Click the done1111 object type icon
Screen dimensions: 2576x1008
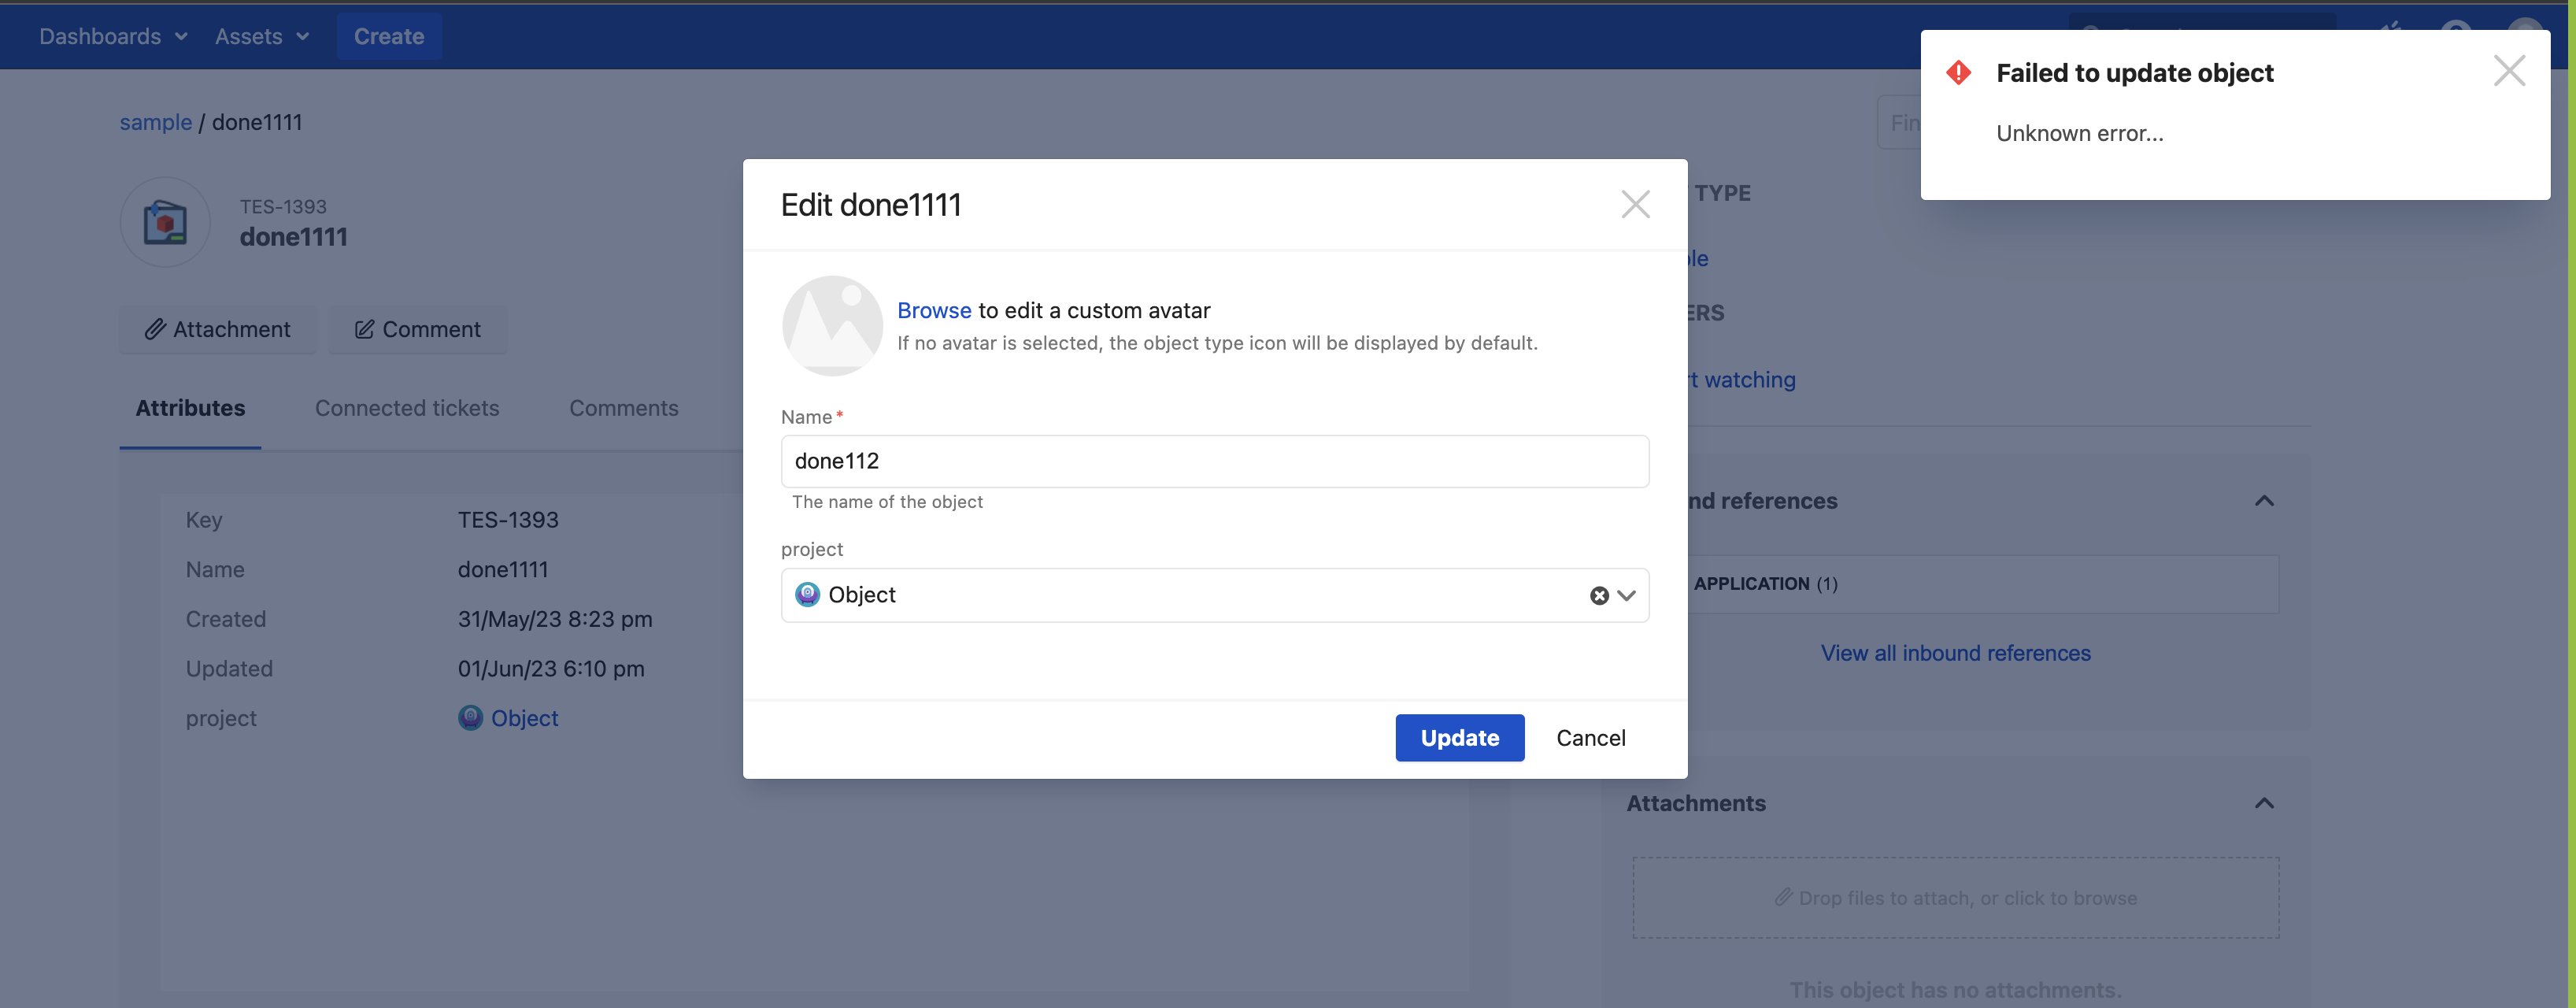tap(165, 222)
